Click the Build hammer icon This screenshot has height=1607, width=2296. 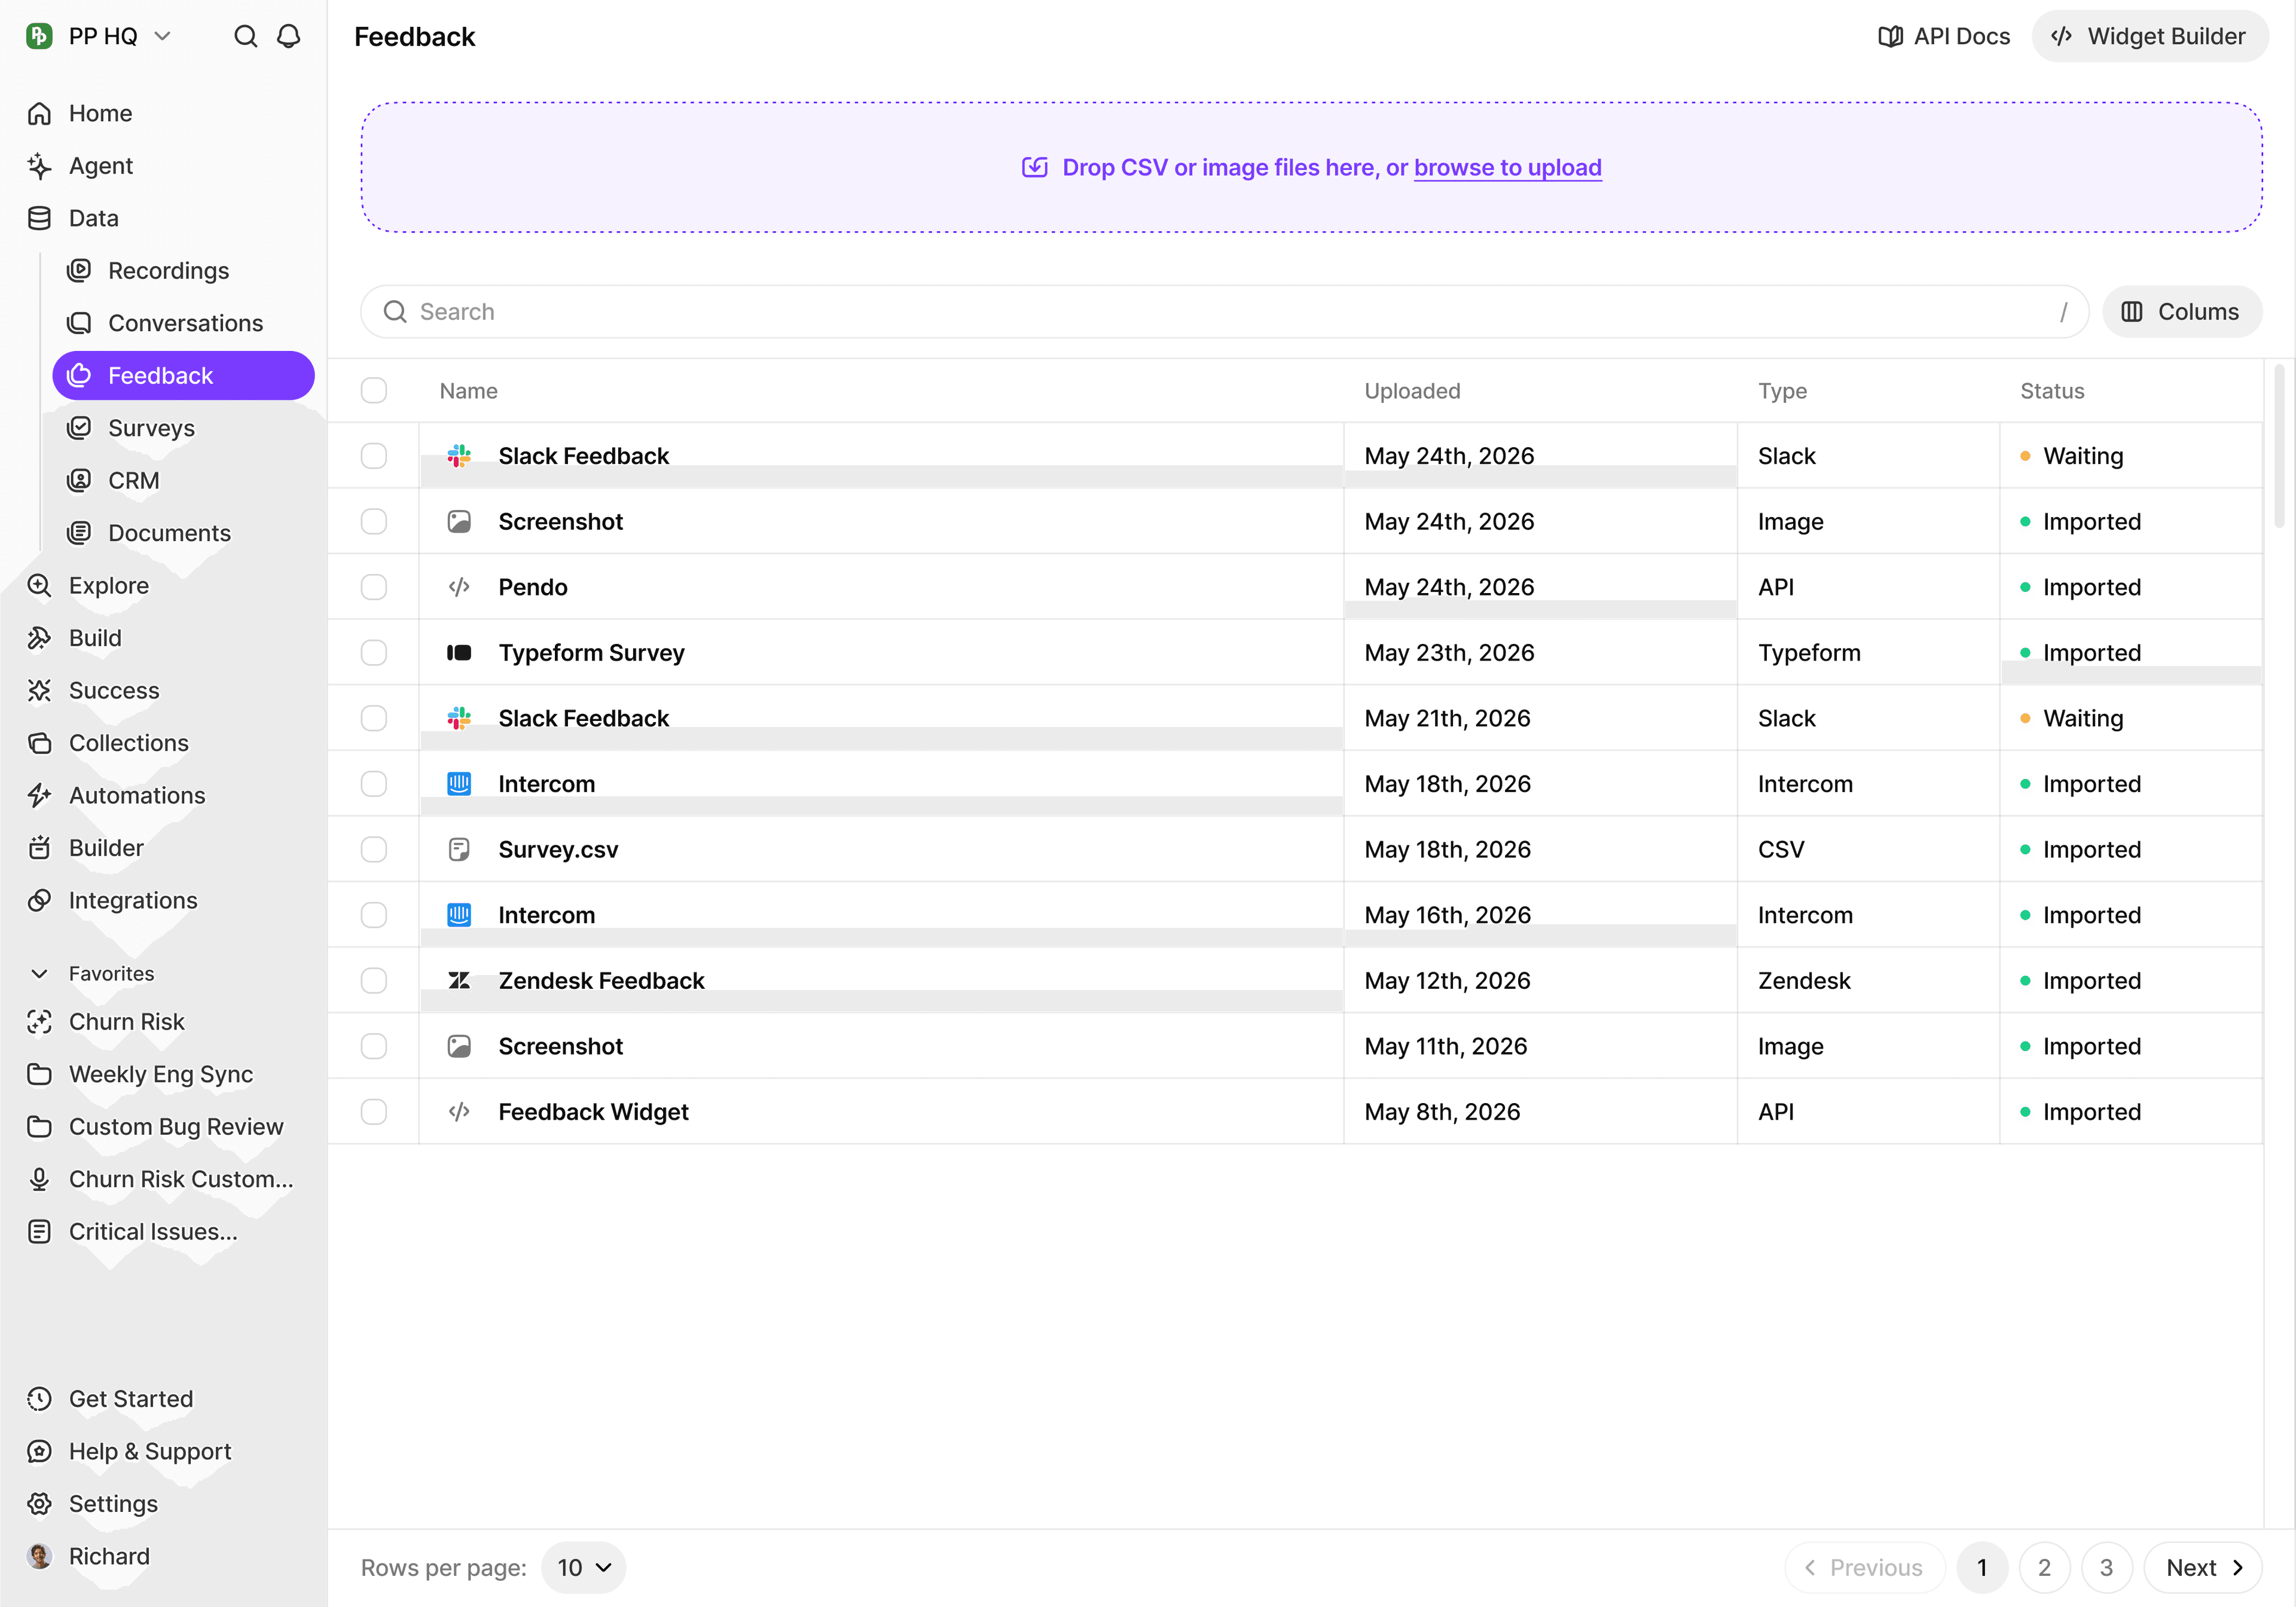[x=39, y=638]
